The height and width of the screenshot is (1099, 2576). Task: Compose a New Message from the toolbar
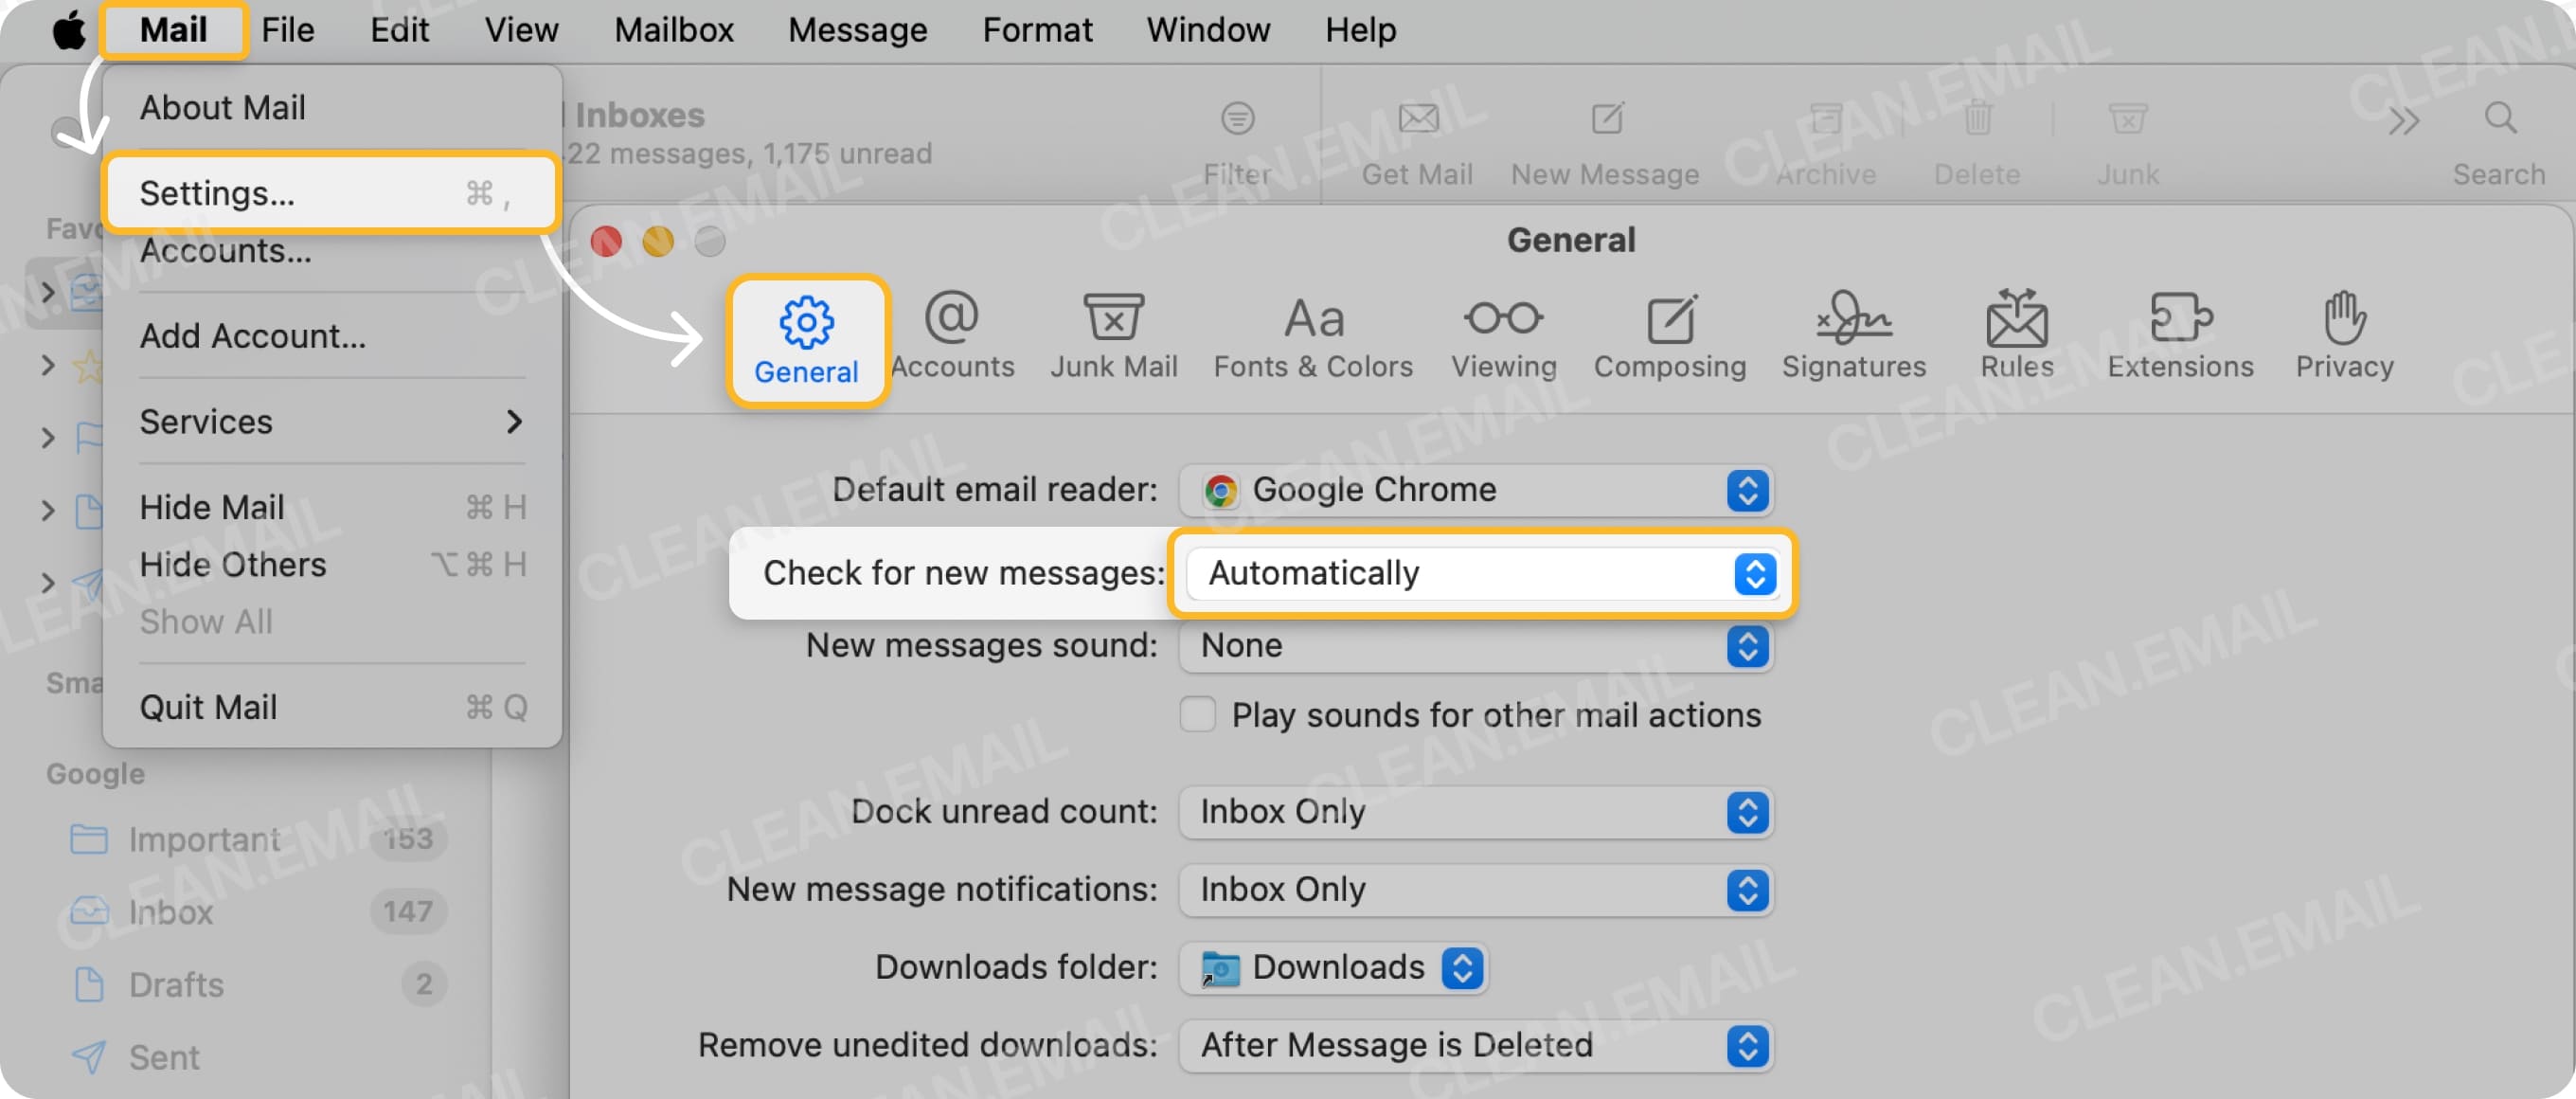[x=1604, y=140]
